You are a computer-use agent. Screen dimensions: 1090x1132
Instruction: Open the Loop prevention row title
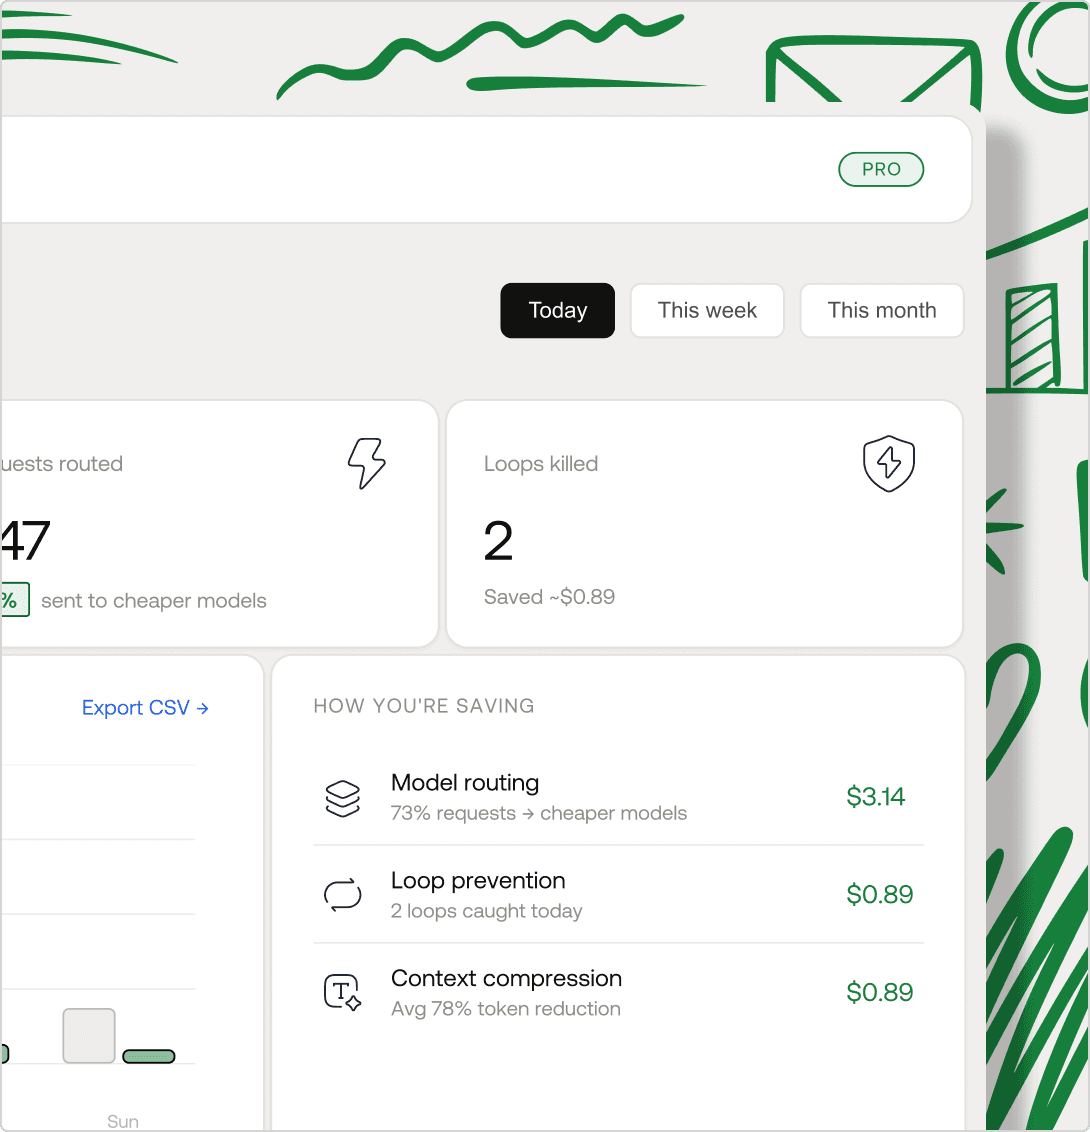pyautogui.click(x=478, y=881)
